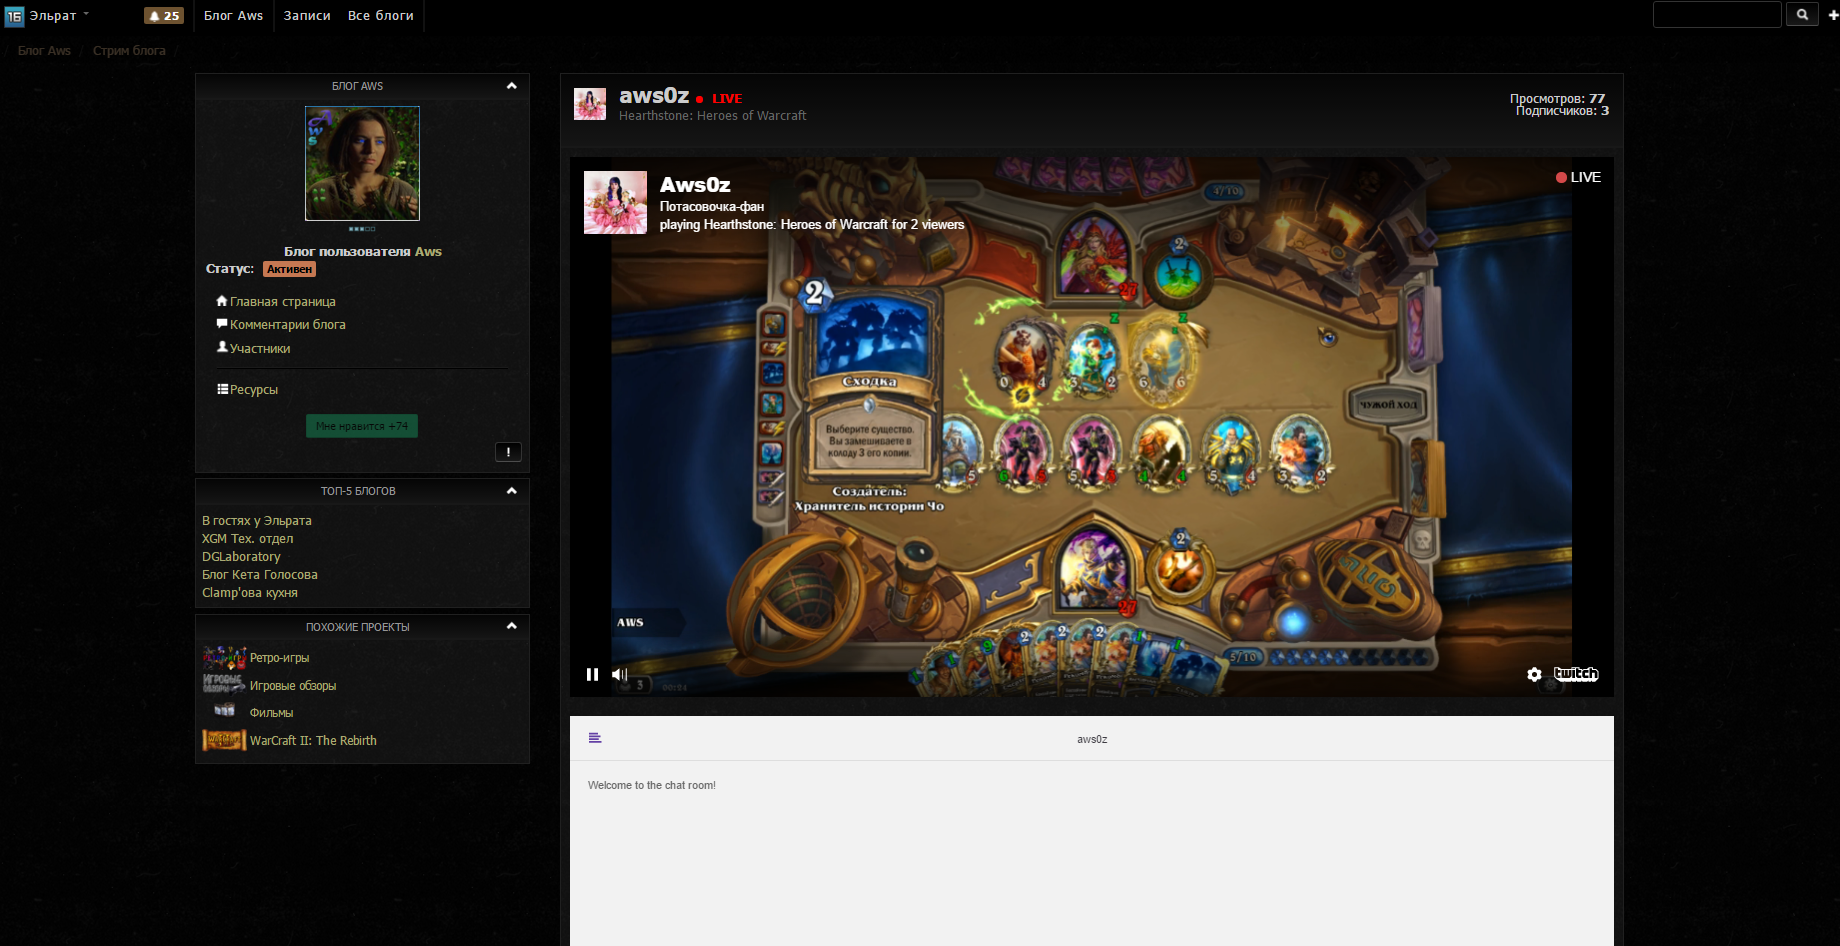The image size is (1840, 946).
Task: Open Ретро-игры project link
Action: pos(280,658)
